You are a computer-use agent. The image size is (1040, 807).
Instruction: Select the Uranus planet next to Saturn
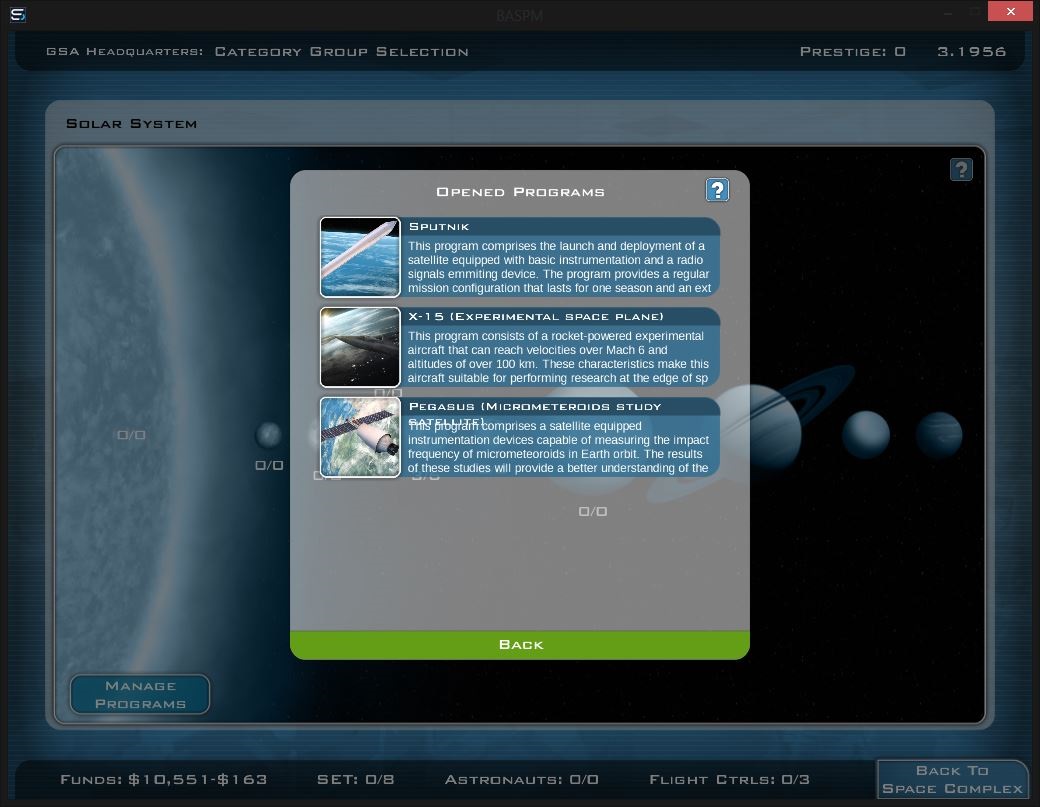click(x=866, y=435)
